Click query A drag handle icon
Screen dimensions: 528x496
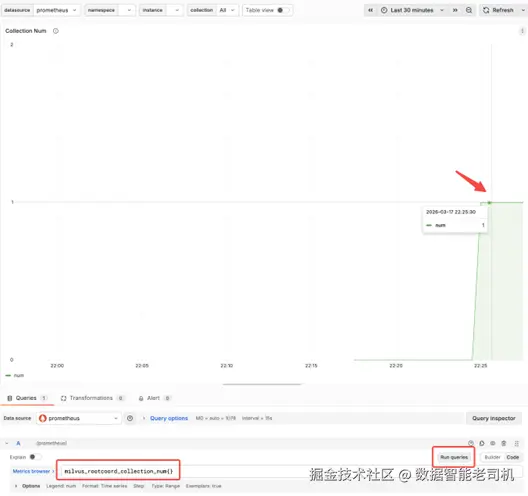(x=517, y=443)
